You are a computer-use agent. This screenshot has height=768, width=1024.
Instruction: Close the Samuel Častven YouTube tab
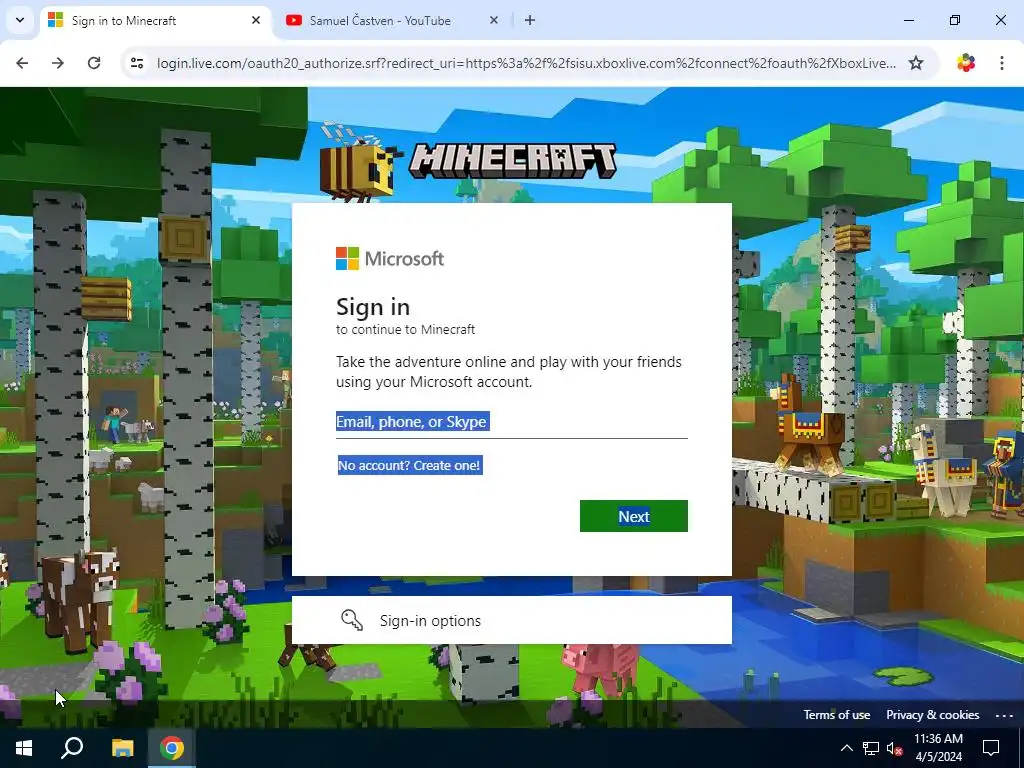[x=494, y=20]
